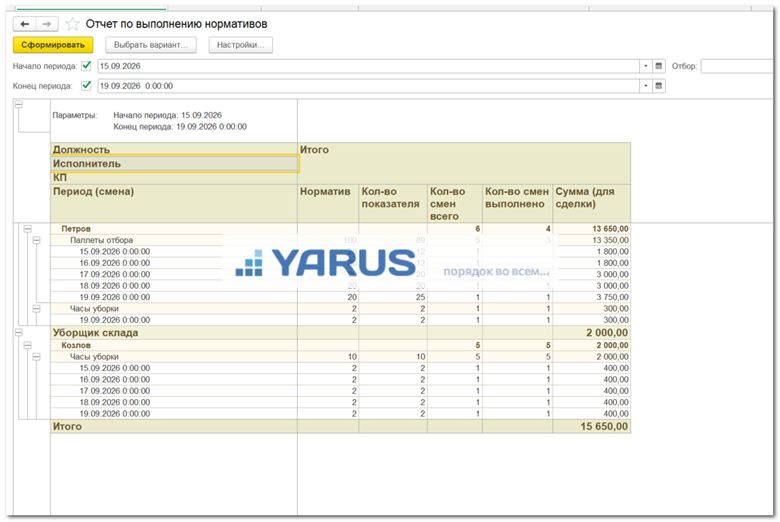Screen dimensions: 780x522
Task: Open calendar picker for Конец периода
Action: [x=659, y=86]
